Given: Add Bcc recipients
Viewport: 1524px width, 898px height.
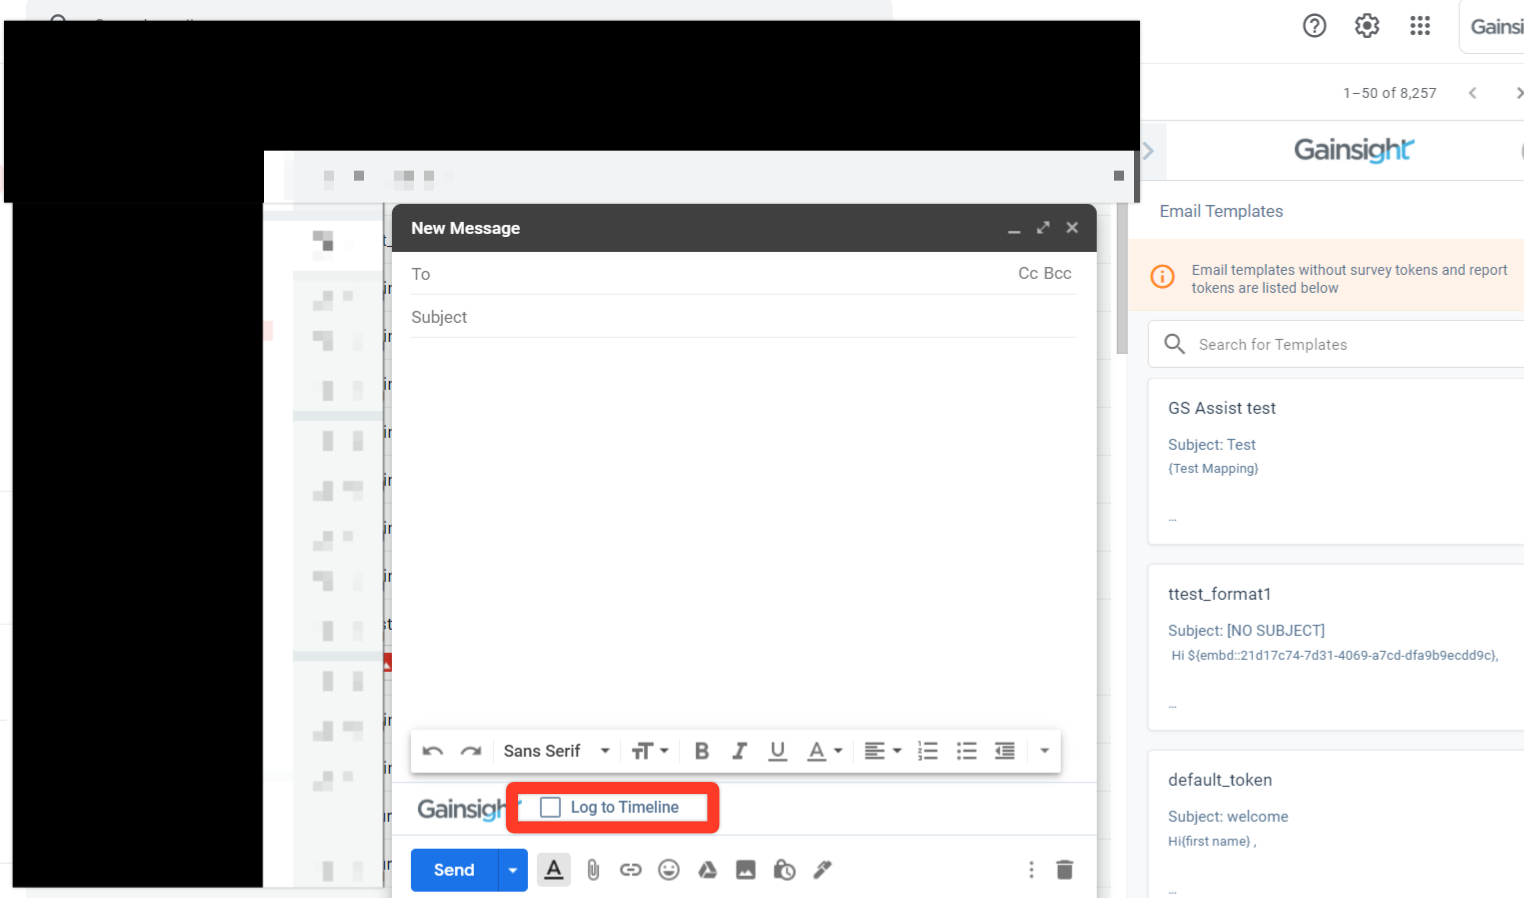Looking at the screenshot, I should 1058,274.
